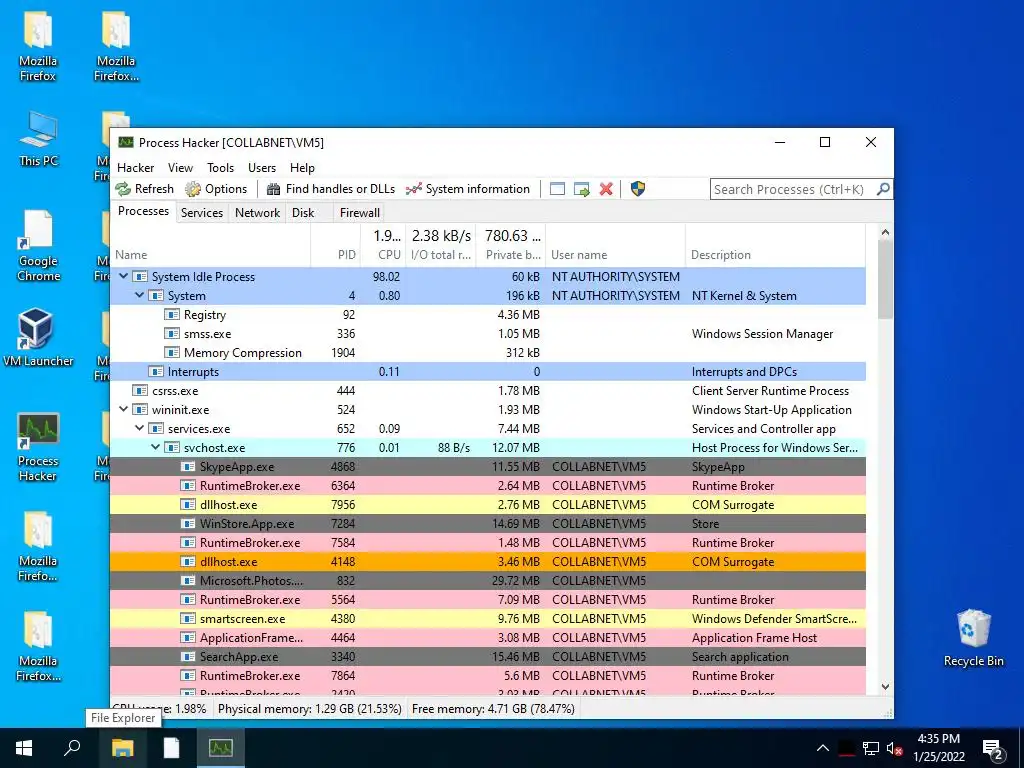Sort by the Private bytes column
The width and height of the screenshot is (1024, 768).
click(511, 246)
